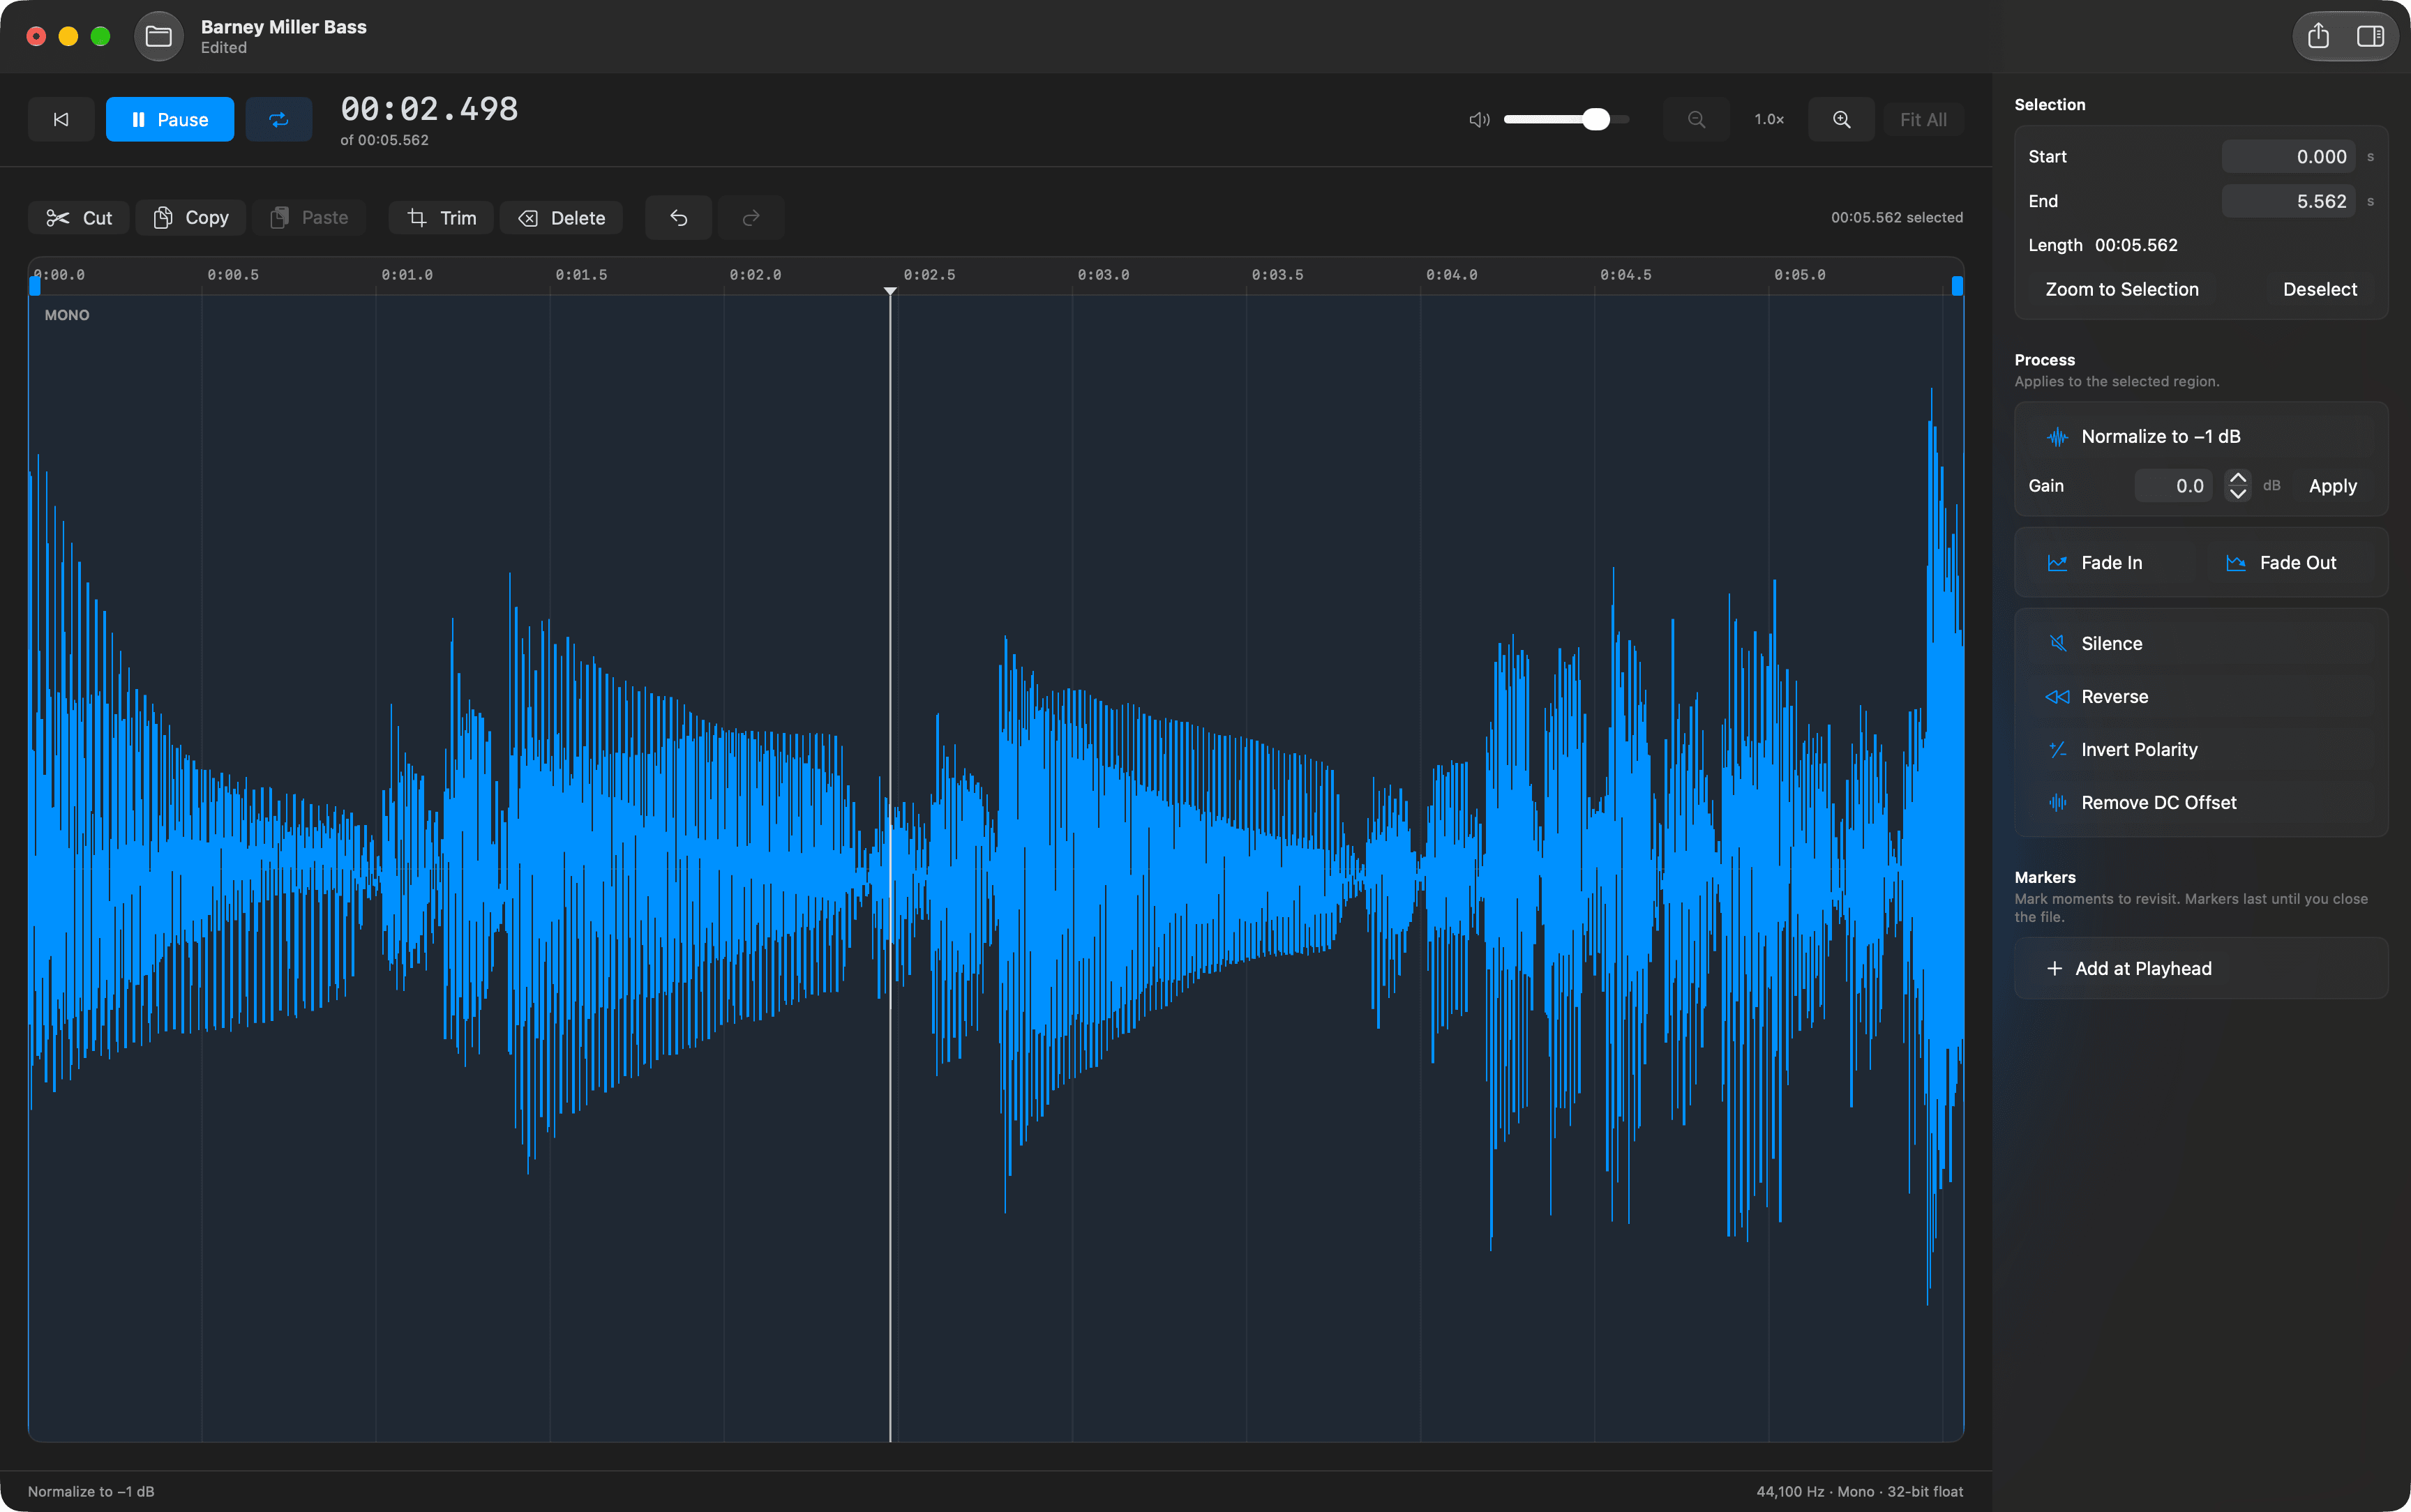Zoom in with the plus magnifier icon
The height and width of the screenshot is (1512, 2411).
click(1841, 119)
